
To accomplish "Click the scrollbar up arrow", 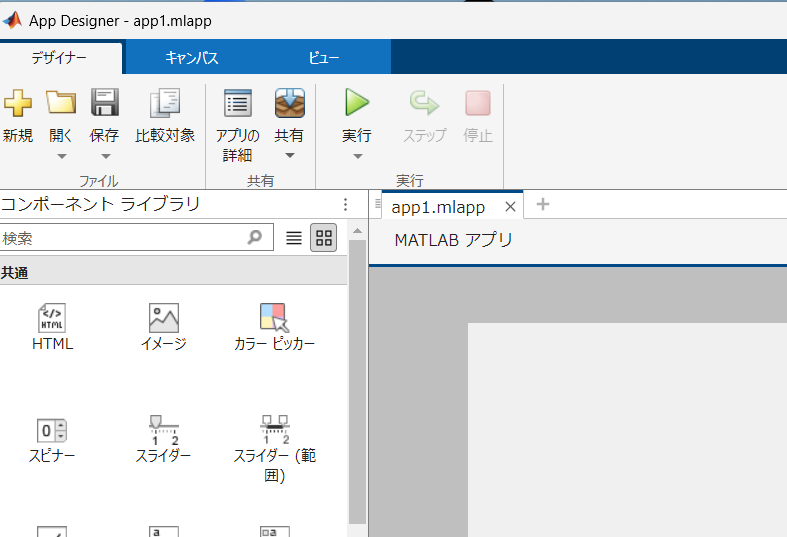I will click(x=357, y=231).
